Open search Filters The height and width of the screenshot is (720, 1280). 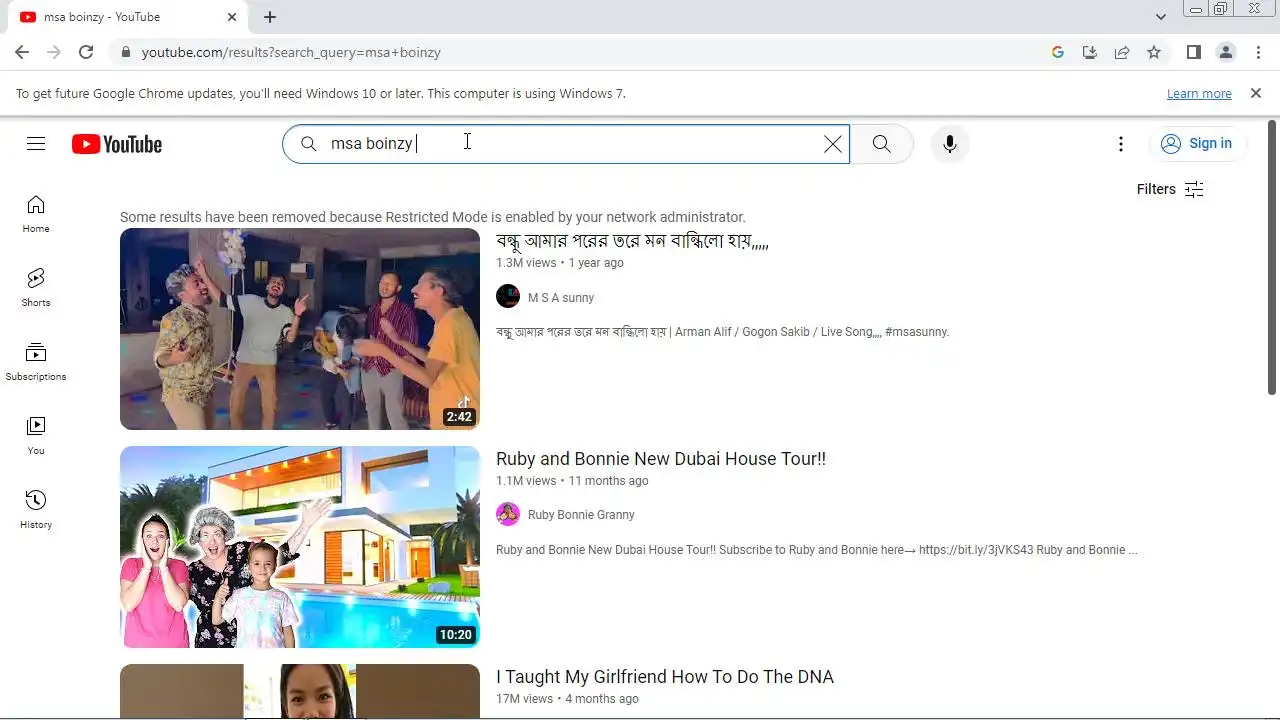[1170, 189]
